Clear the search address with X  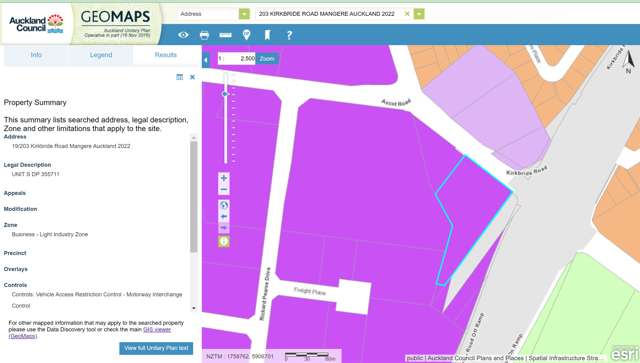click(407, 14)
